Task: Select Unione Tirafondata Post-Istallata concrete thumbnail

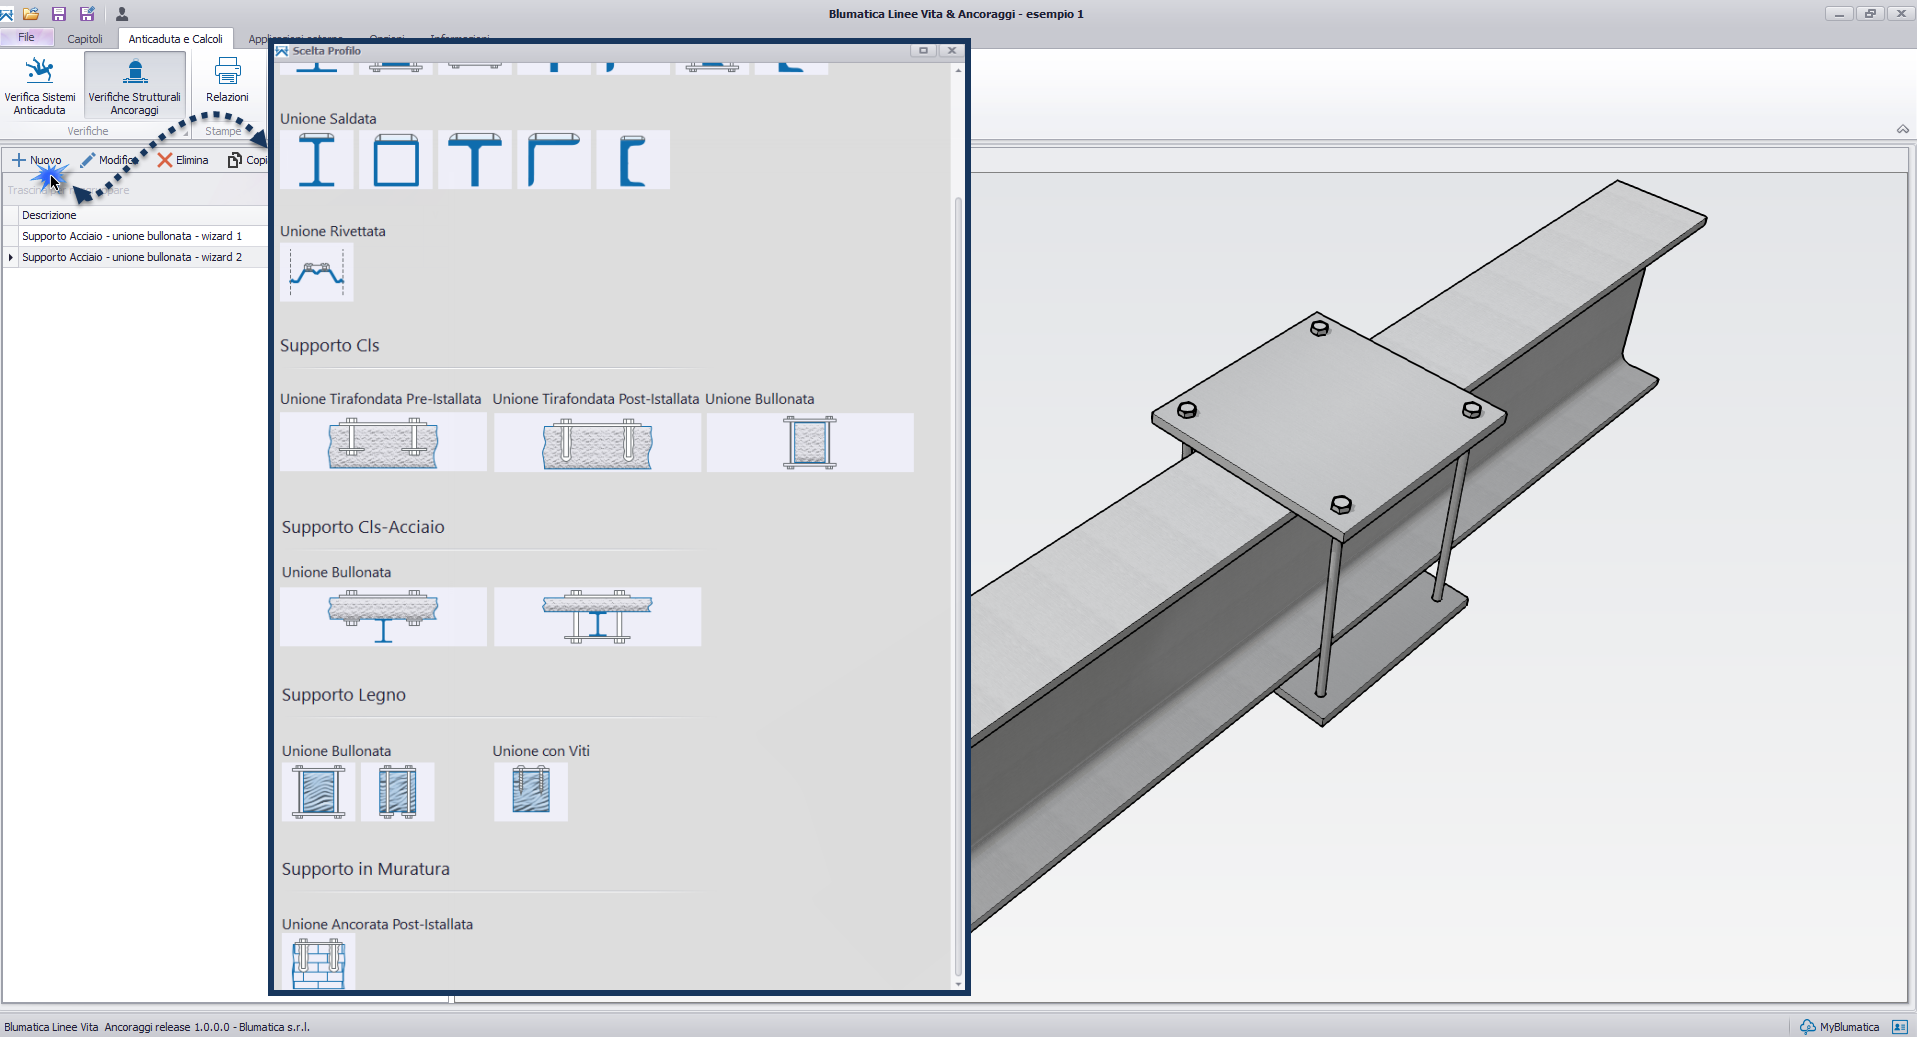Action: click(597, 443)
